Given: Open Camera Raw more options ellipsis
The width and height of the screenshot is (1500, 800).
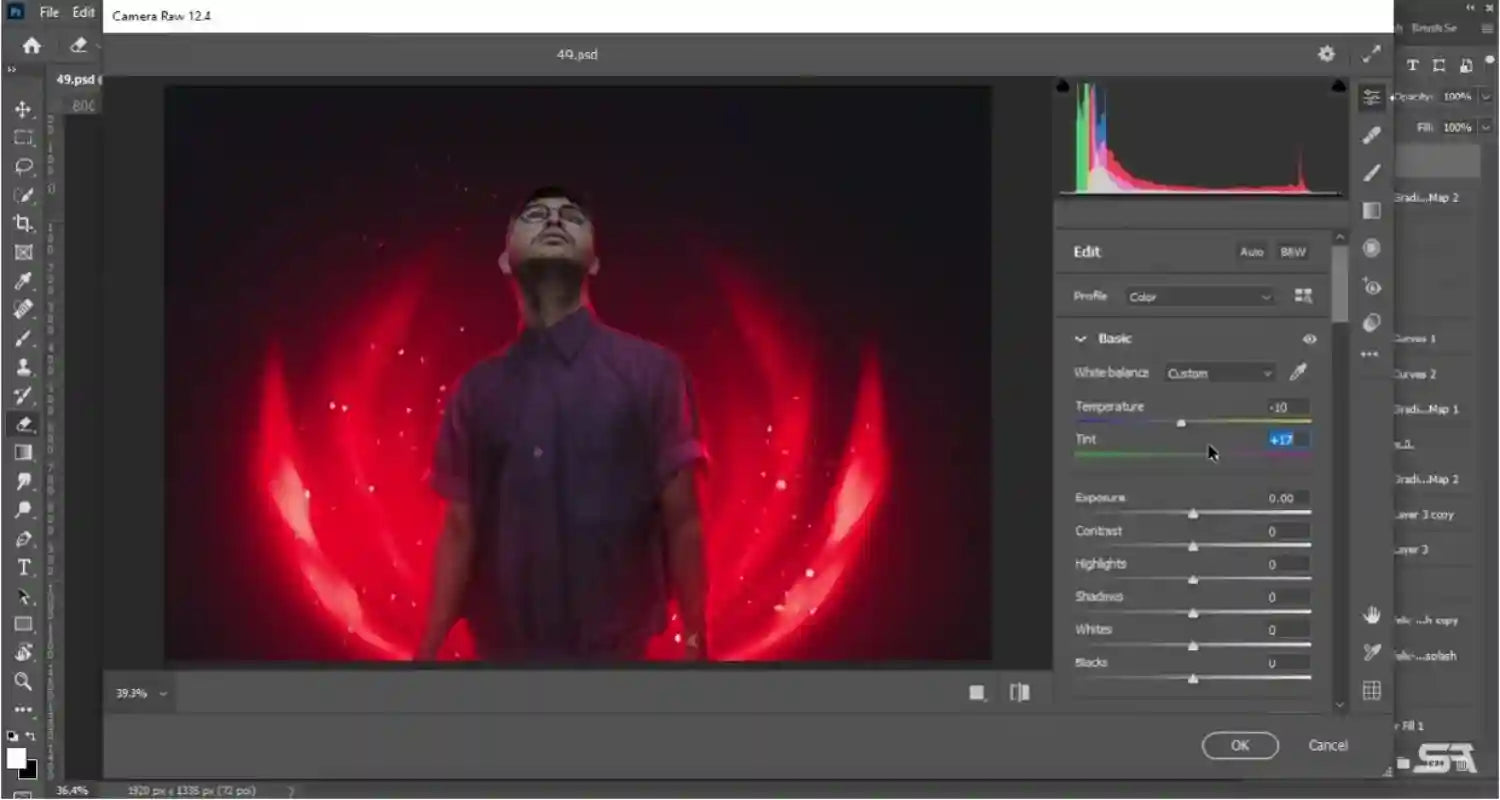Looking at the screenshot, I should coord(1371,354).
